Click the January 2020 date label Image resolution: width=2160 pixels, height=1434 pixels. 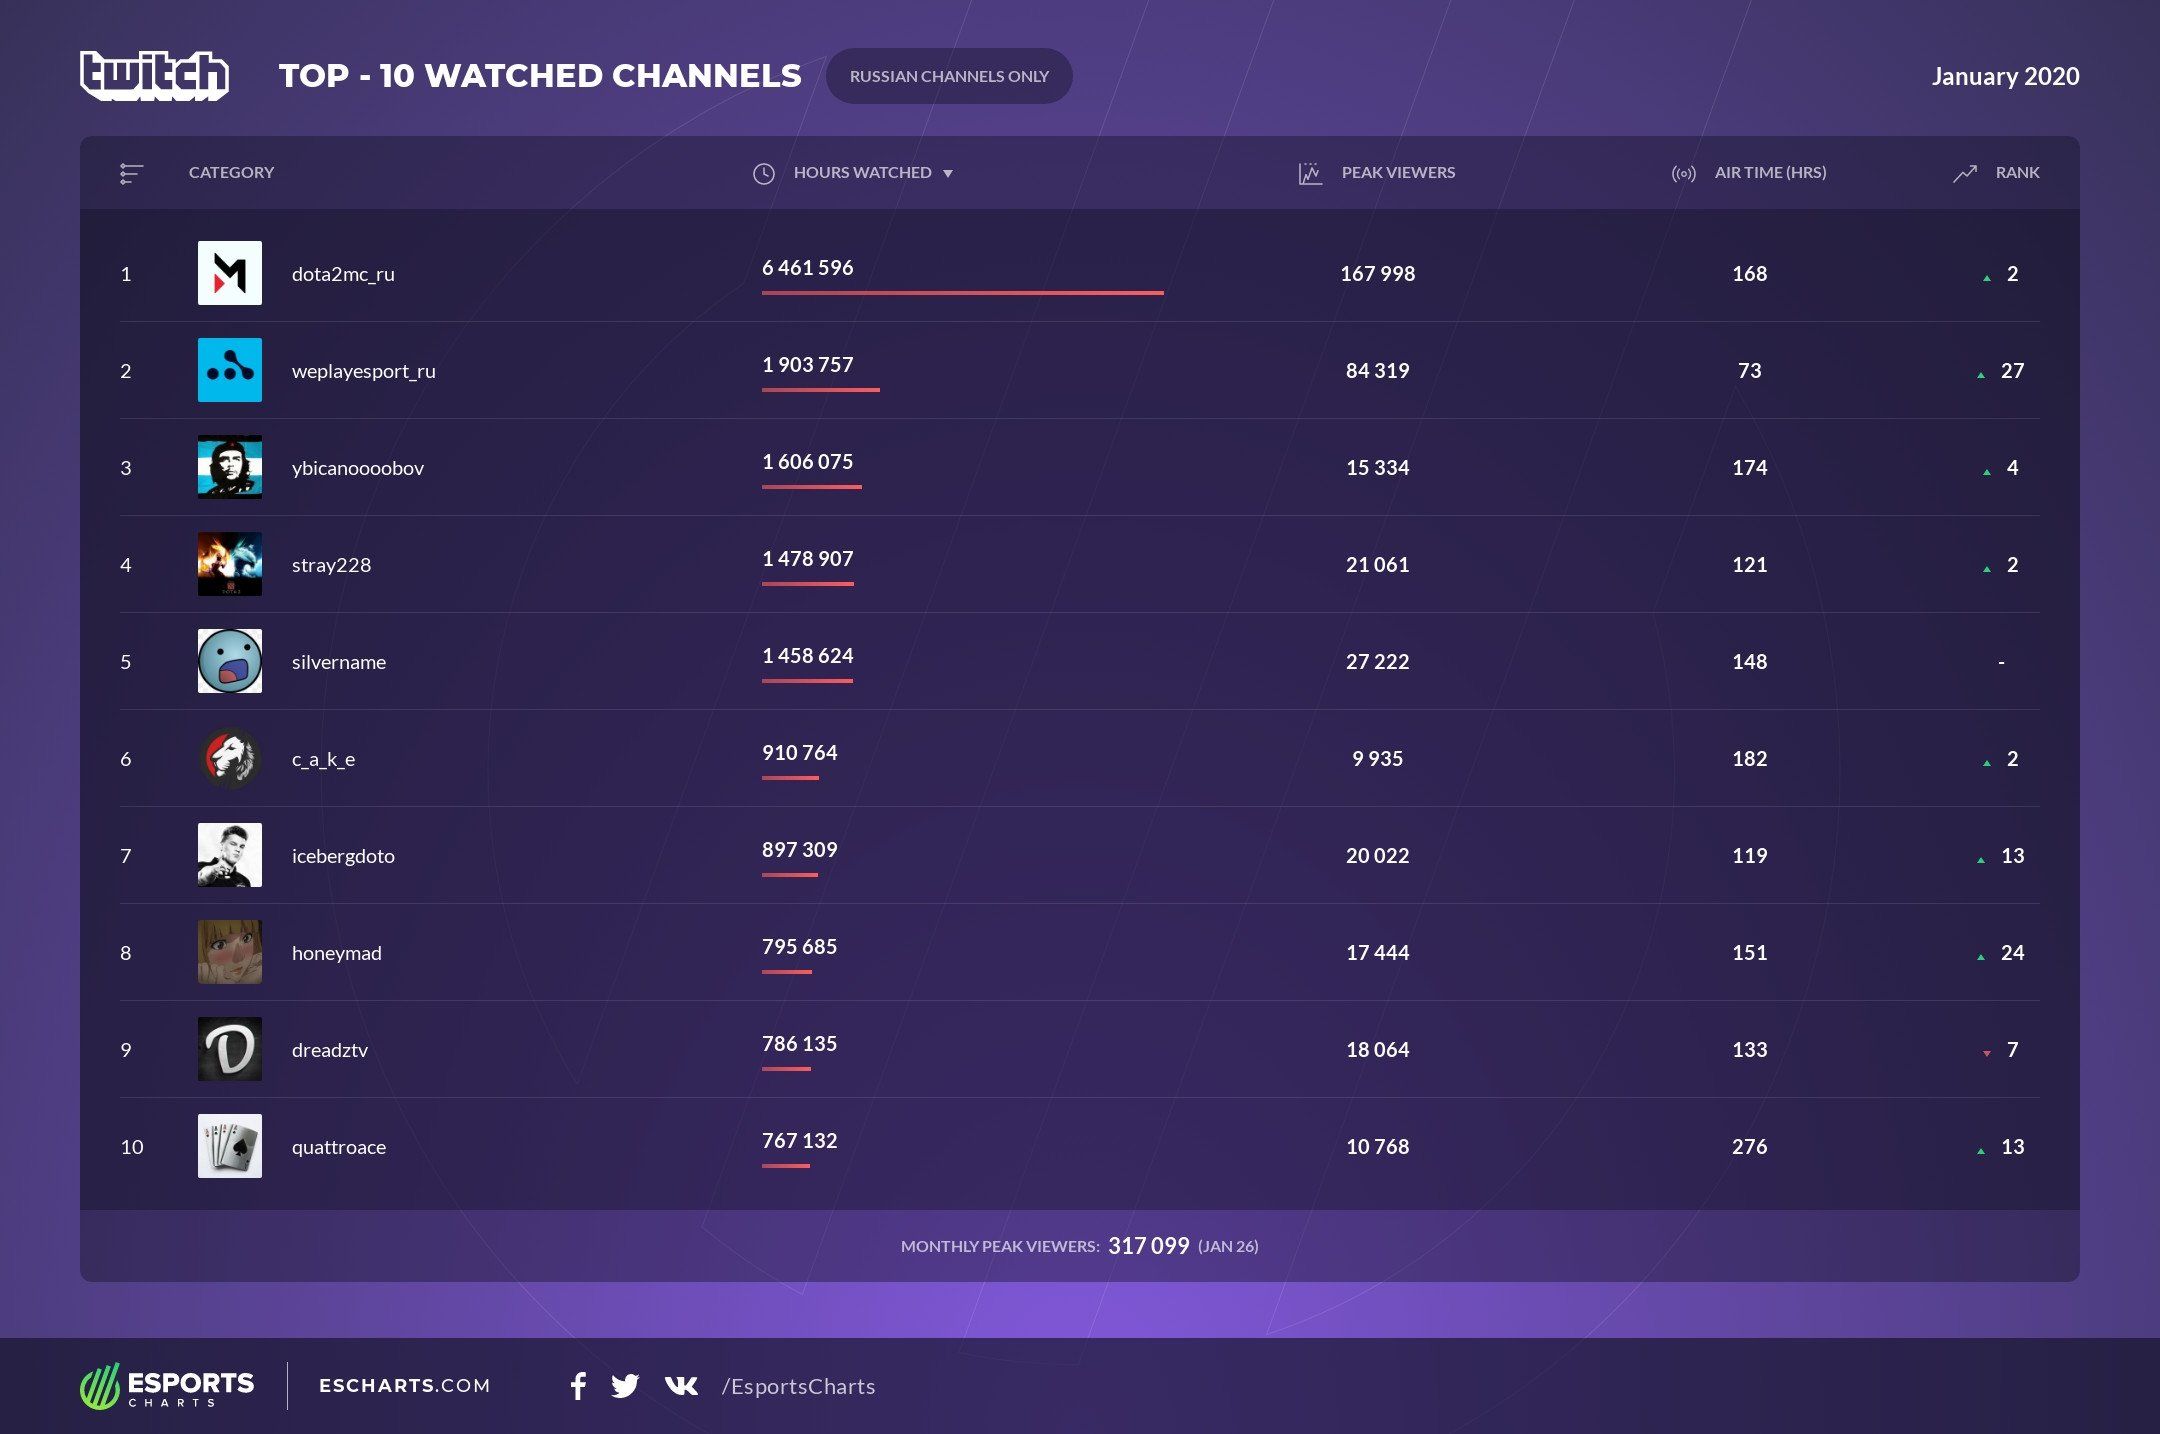click(x=2006, y=76)
